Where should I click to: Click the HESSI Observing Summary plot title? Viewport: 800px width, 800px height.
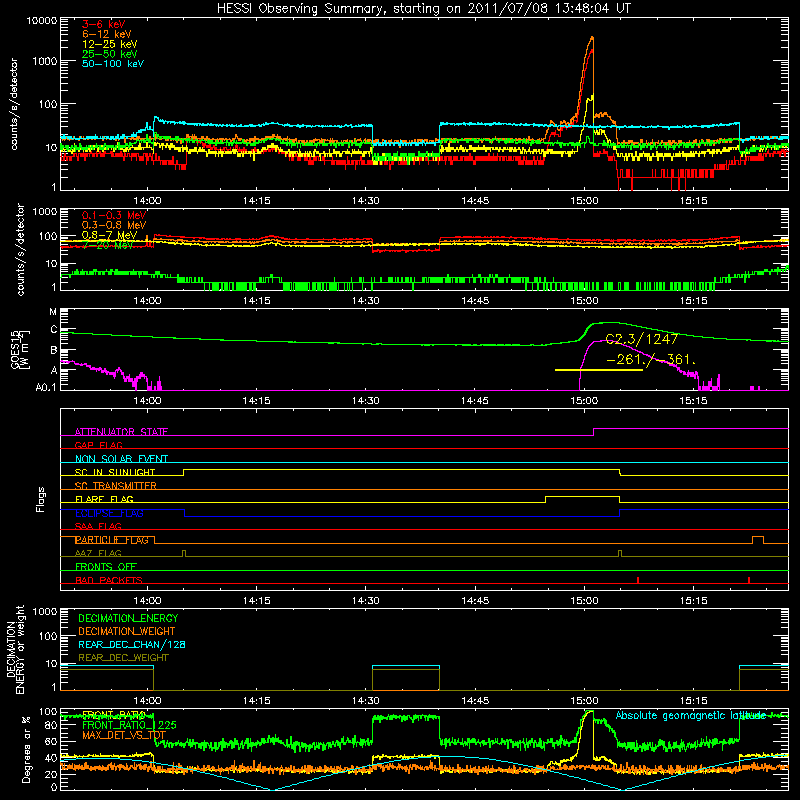click(424, 9)
